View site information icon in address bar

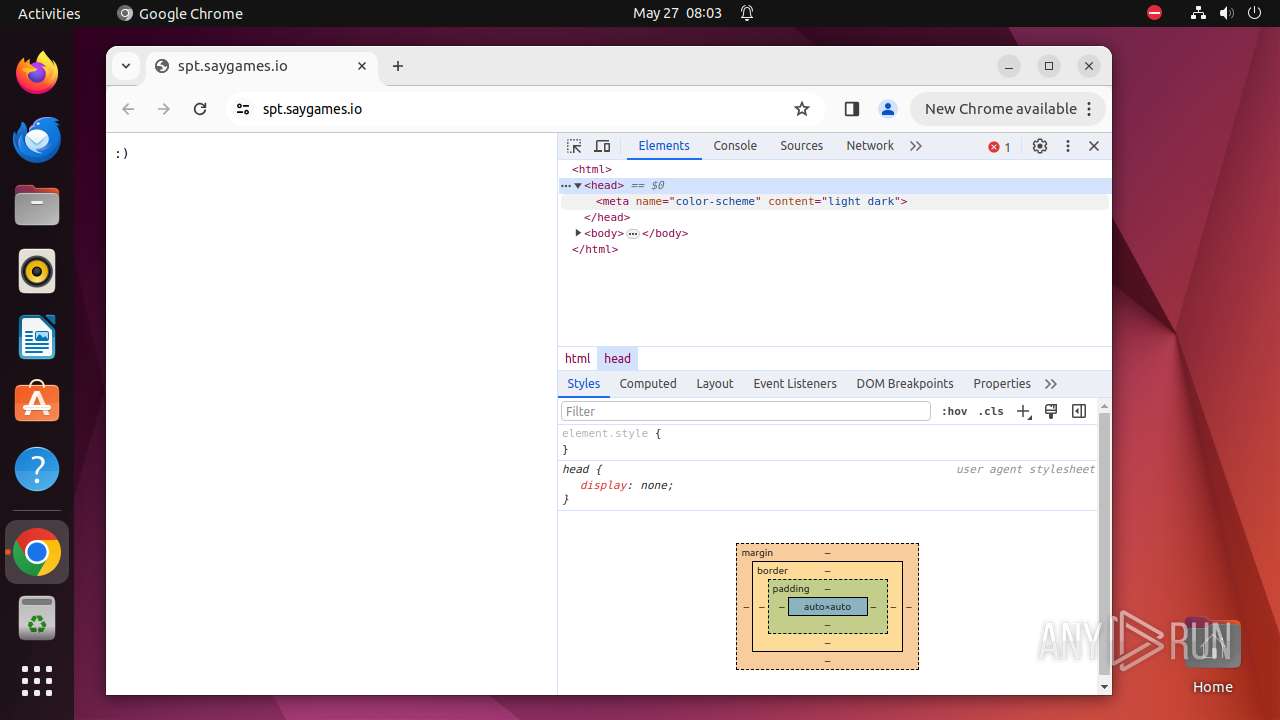point(242,109)
